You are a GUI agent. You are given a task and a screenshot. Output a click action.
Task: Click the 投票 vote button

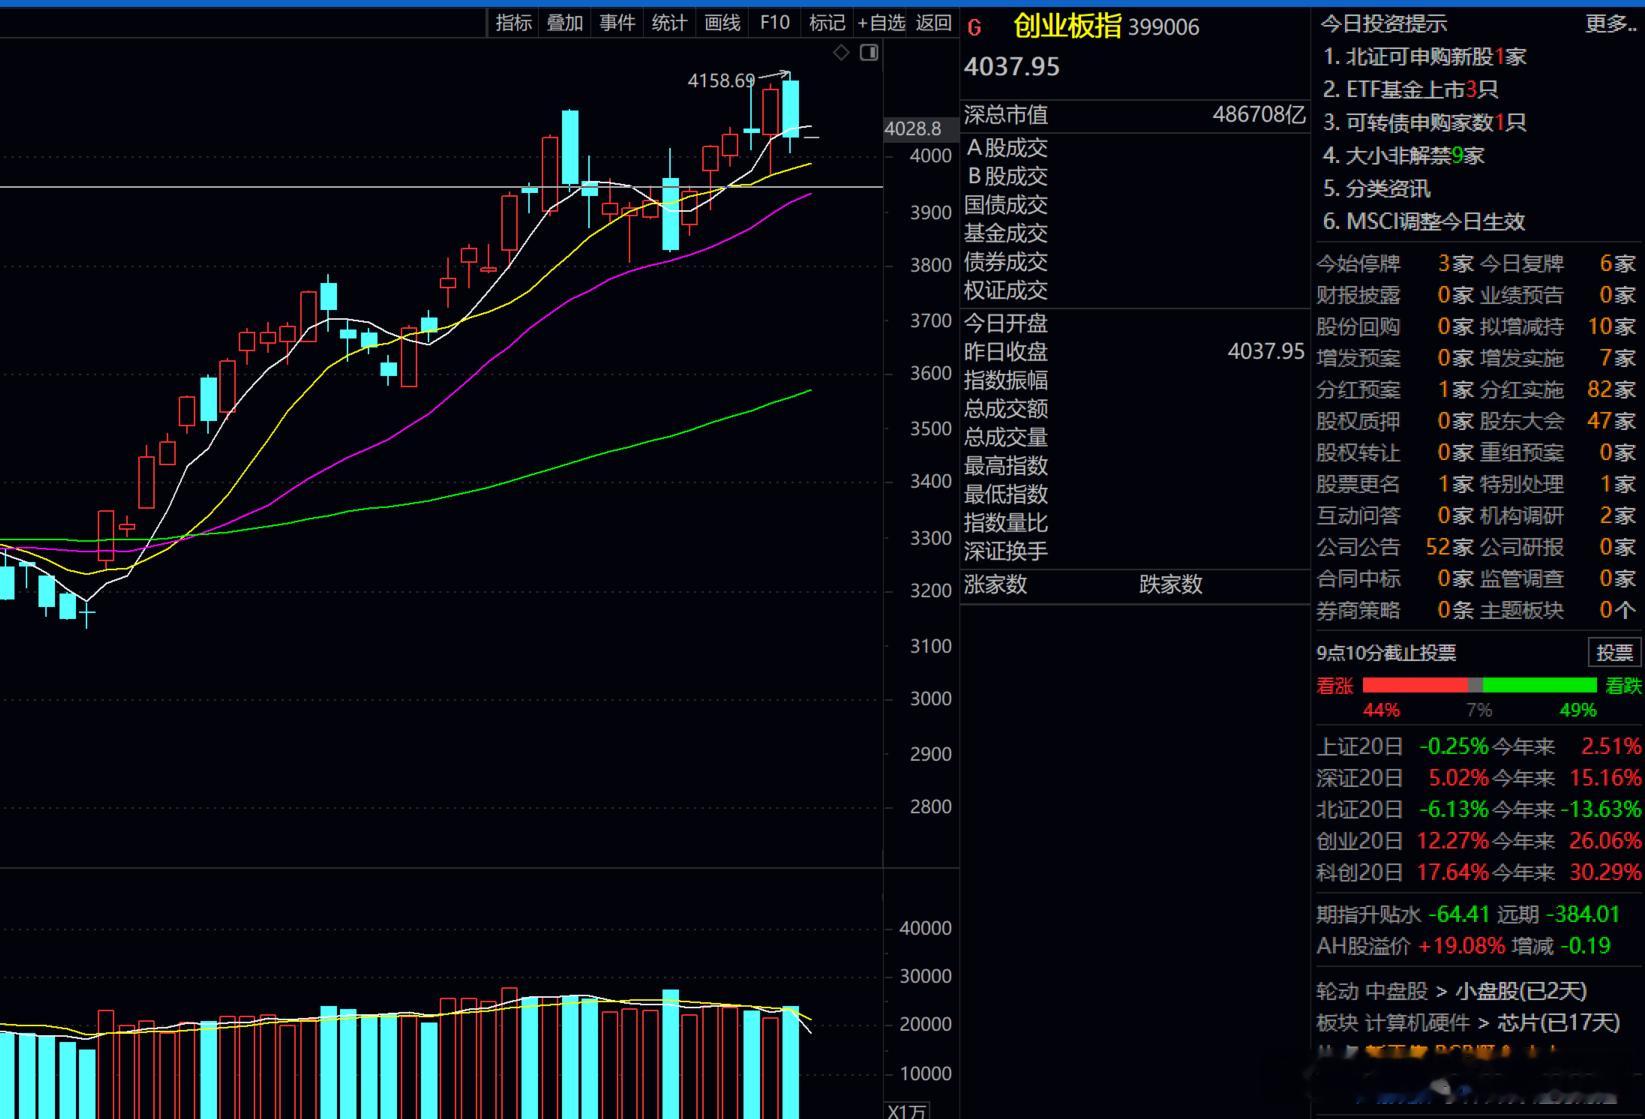(x=1615, y=653)
